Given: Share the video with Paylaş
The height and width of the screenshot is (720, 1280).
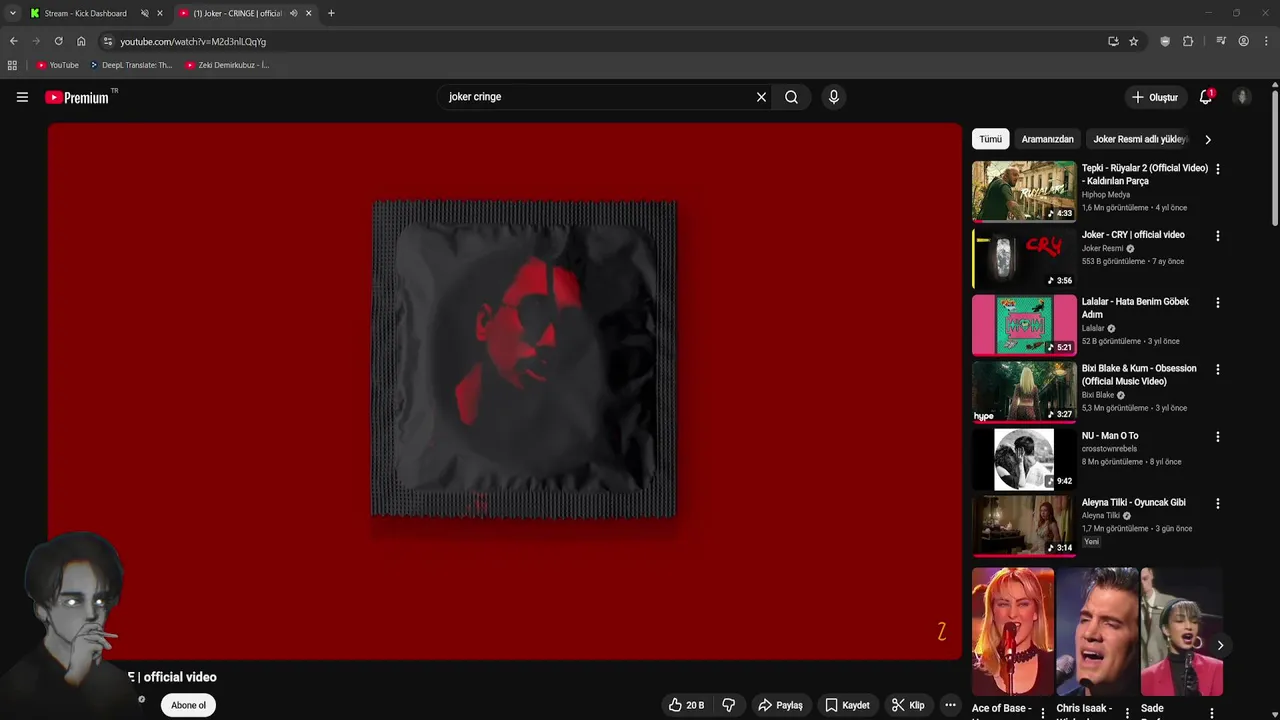Looking at the screenshot, I should click(781, 705).
